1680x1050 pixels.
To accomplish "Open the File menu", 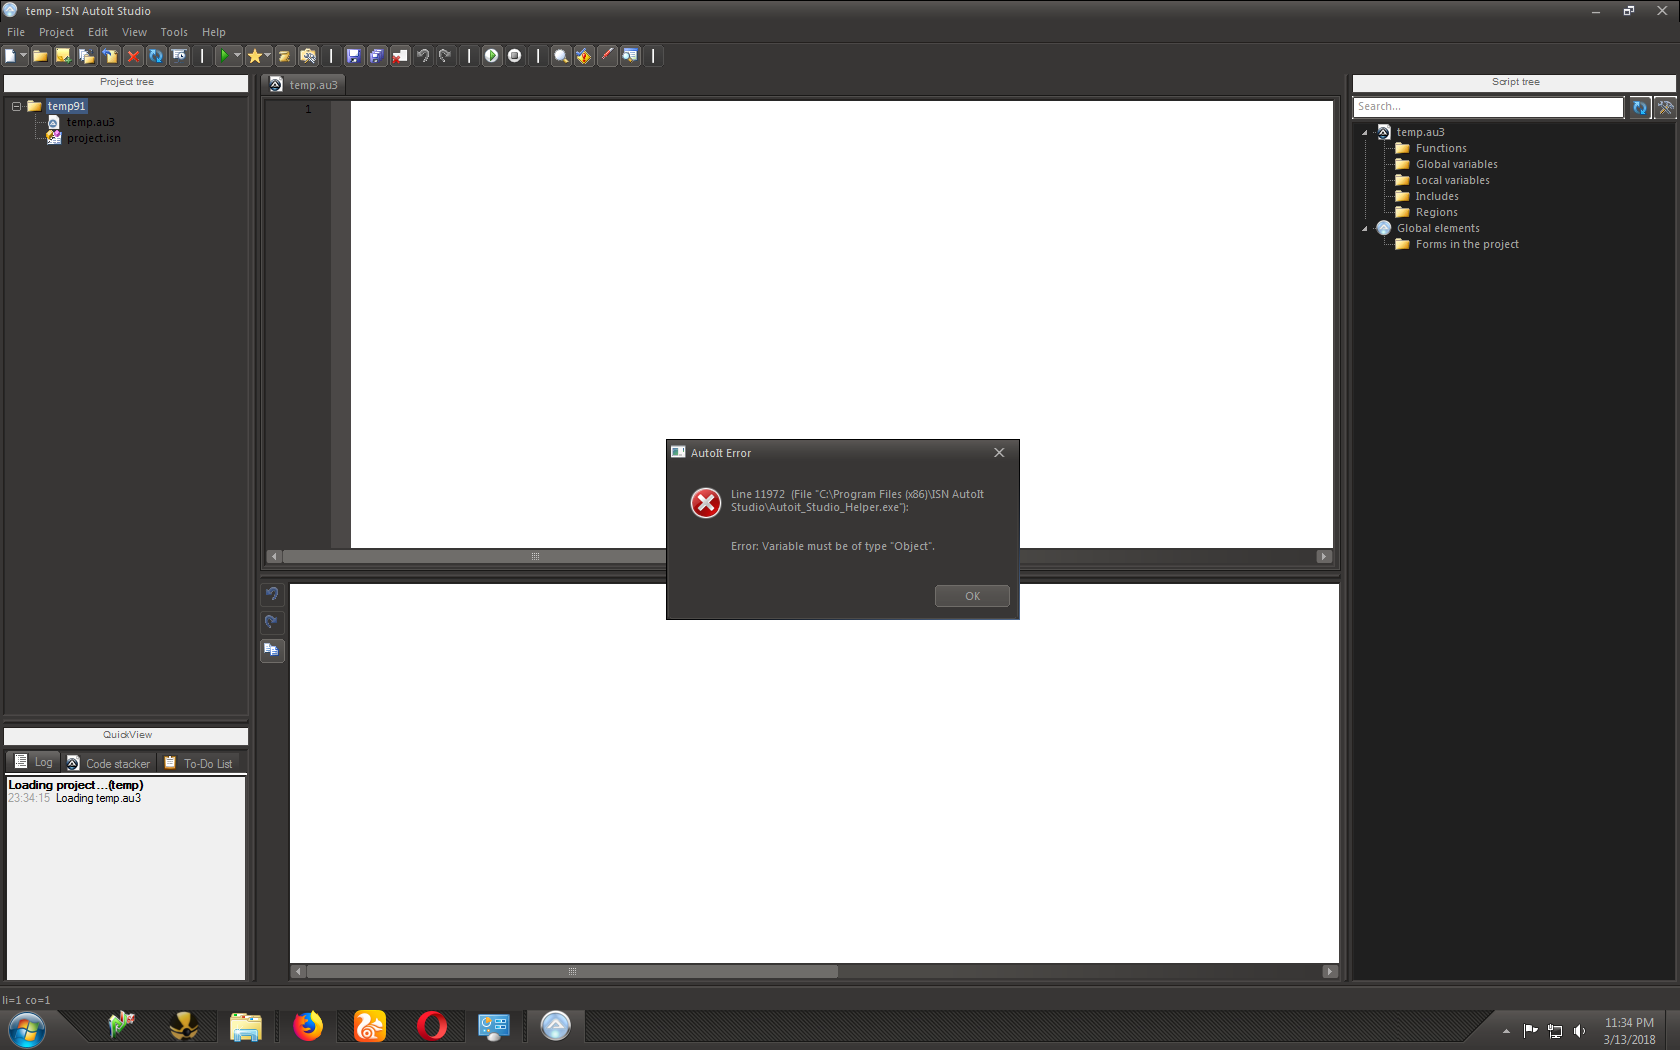I will 16,32.
